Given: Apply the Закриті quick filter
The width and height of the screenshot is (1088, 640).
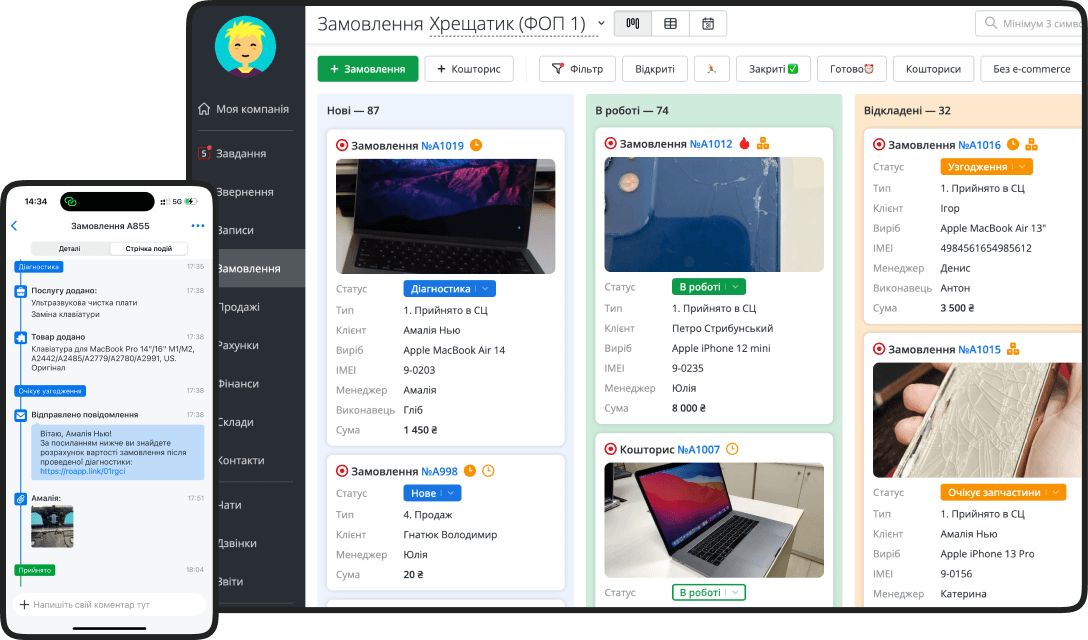Looking at the screenshot, I should 773,69.
